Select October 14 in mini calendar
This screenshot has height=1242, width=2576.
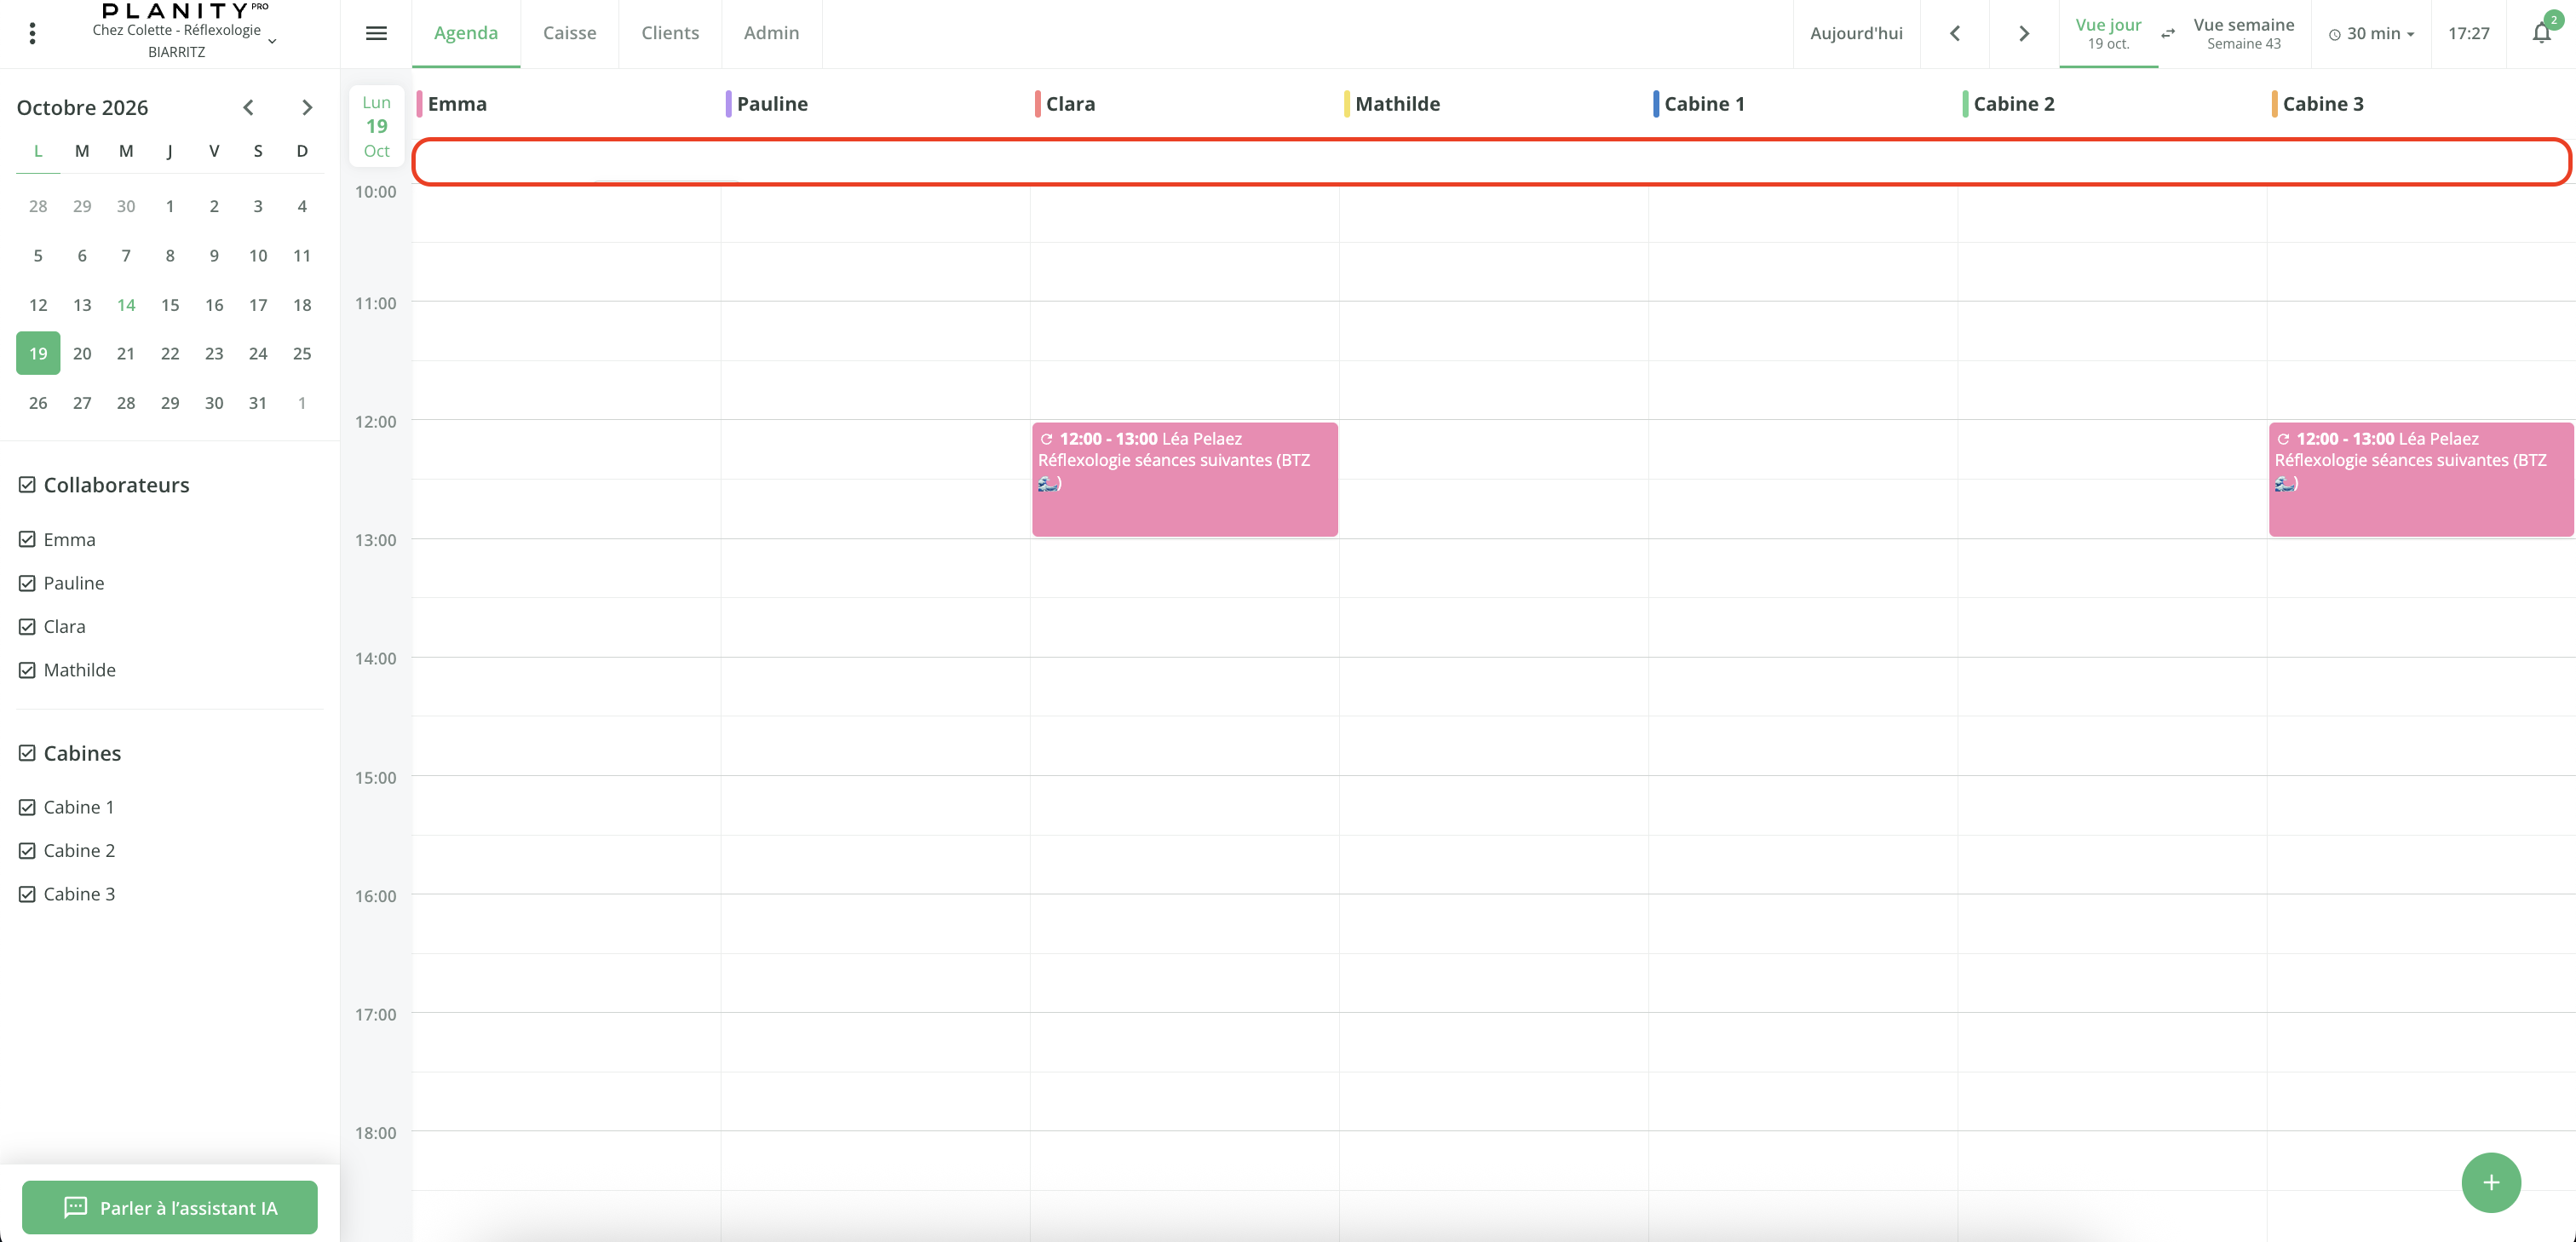126,305
